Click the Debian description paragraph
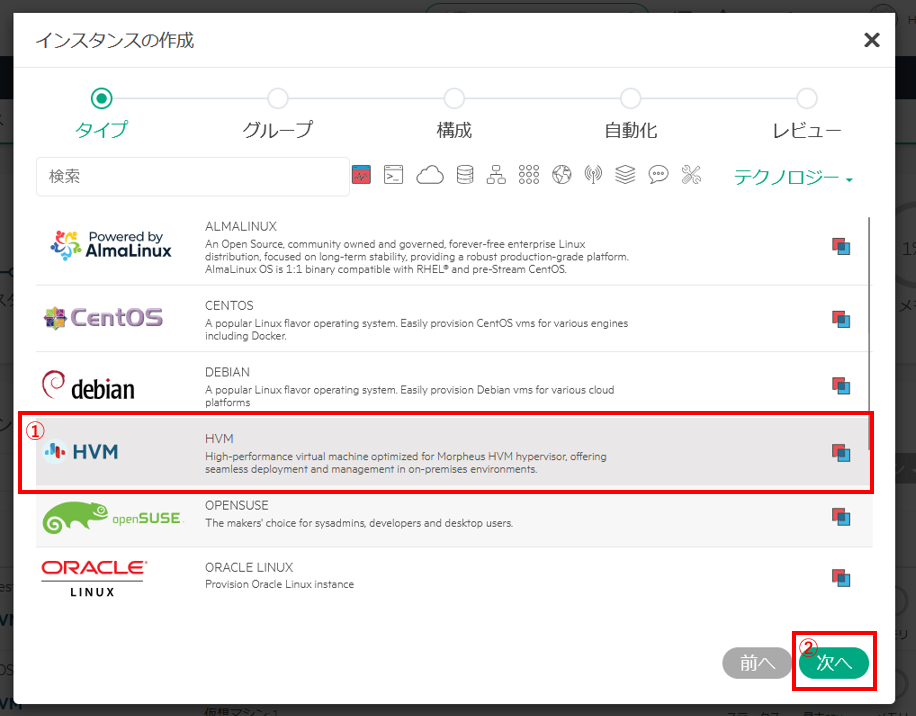This screenshot has width=916, height=716. coord(410,397)
